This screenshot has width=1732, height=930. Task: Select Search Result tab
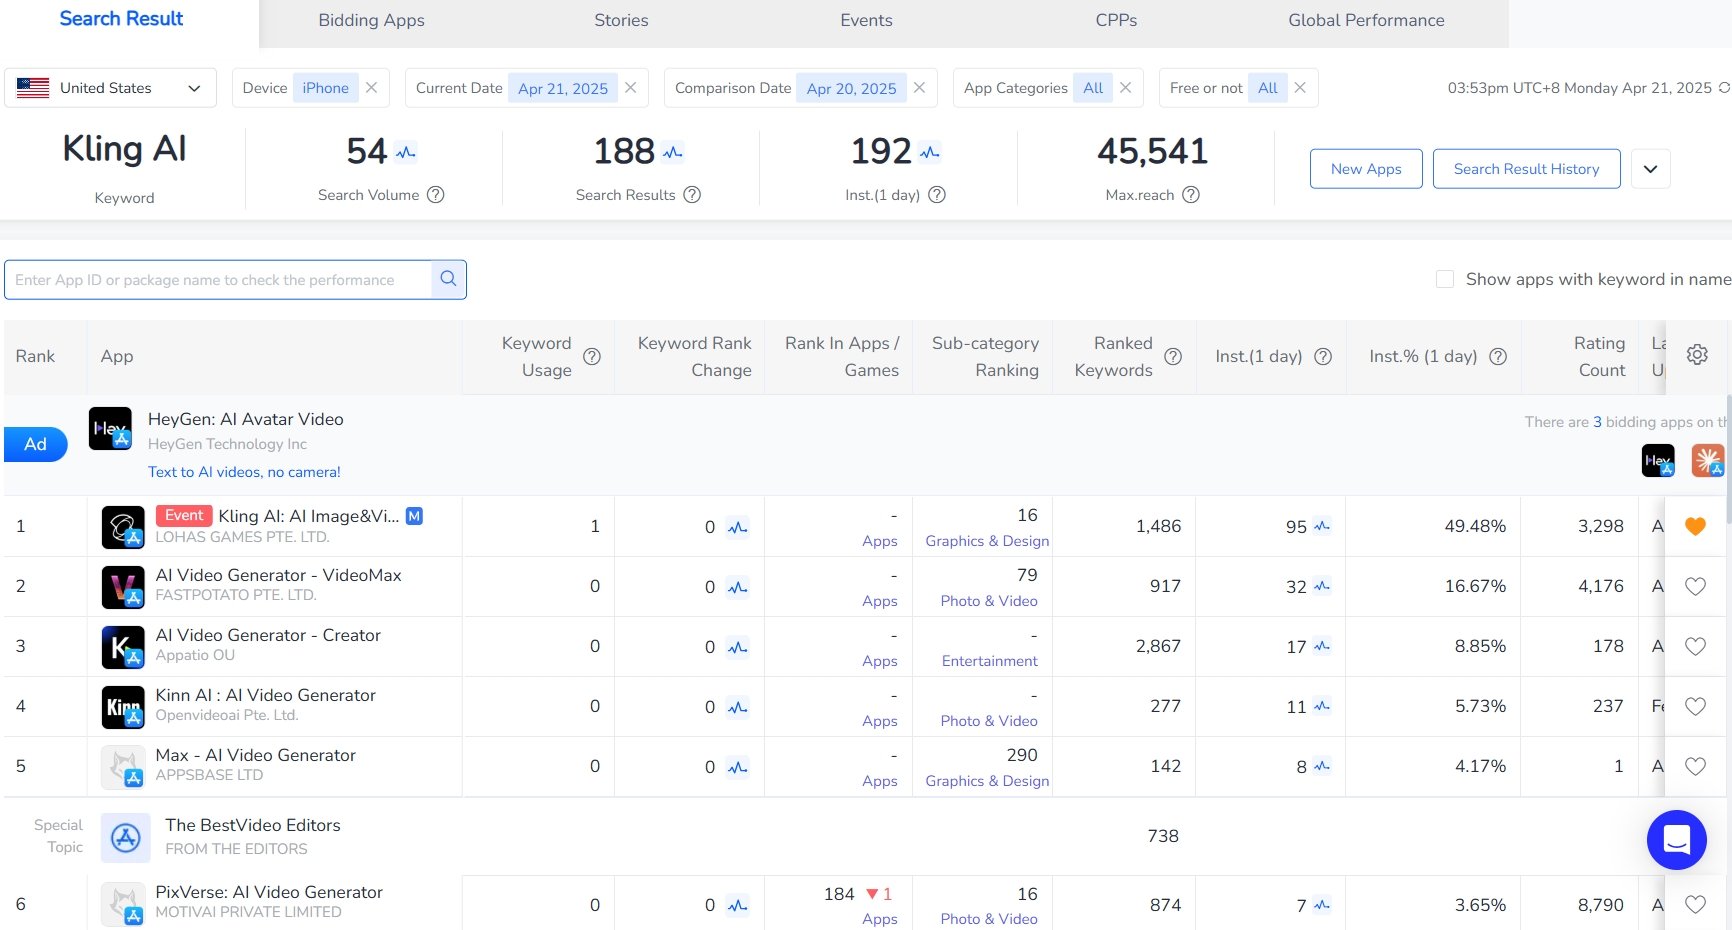click(x=121, y=19)
